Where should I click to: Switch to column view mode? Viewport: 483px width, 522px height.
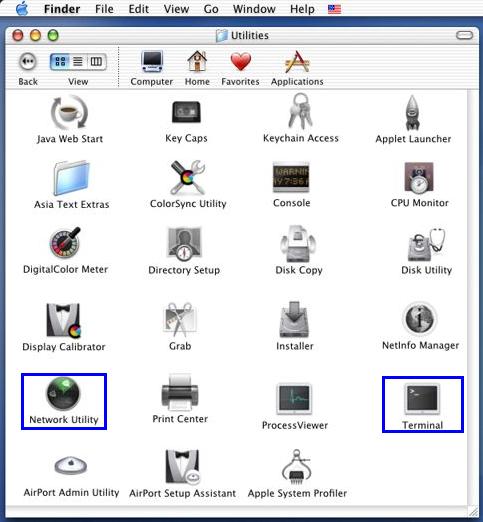(96, 61)
